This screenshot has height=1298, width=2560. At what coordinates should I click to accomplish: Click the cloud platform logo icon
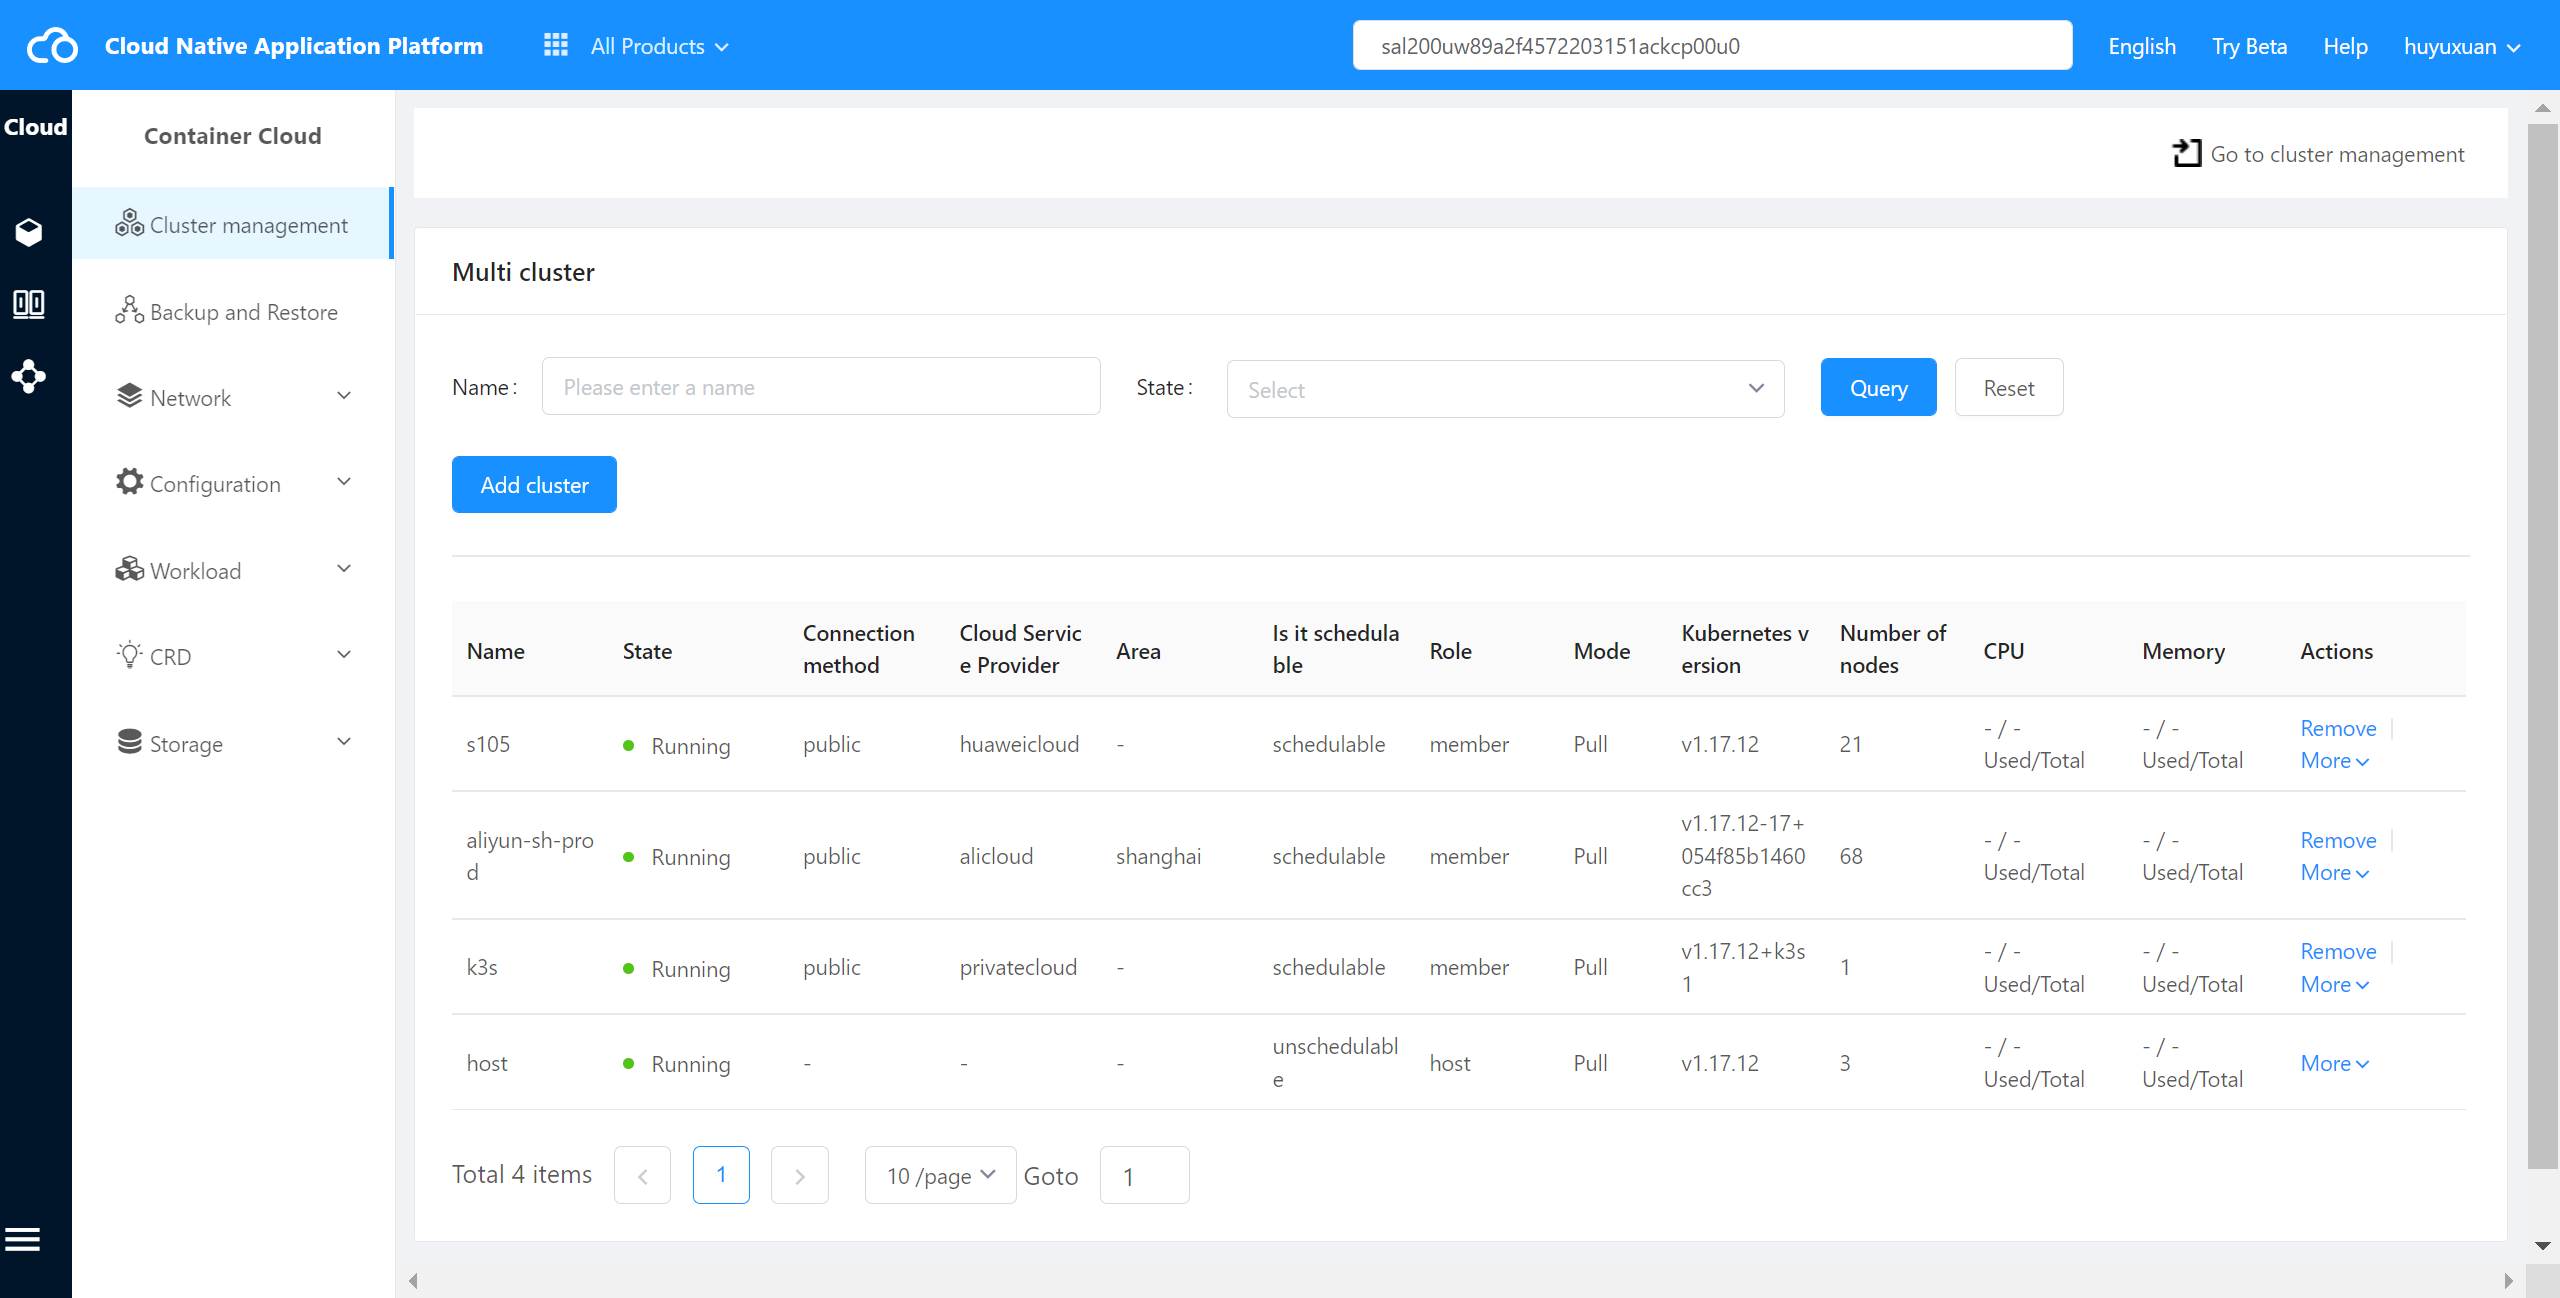pyautogui.click(x=52, y=46)
